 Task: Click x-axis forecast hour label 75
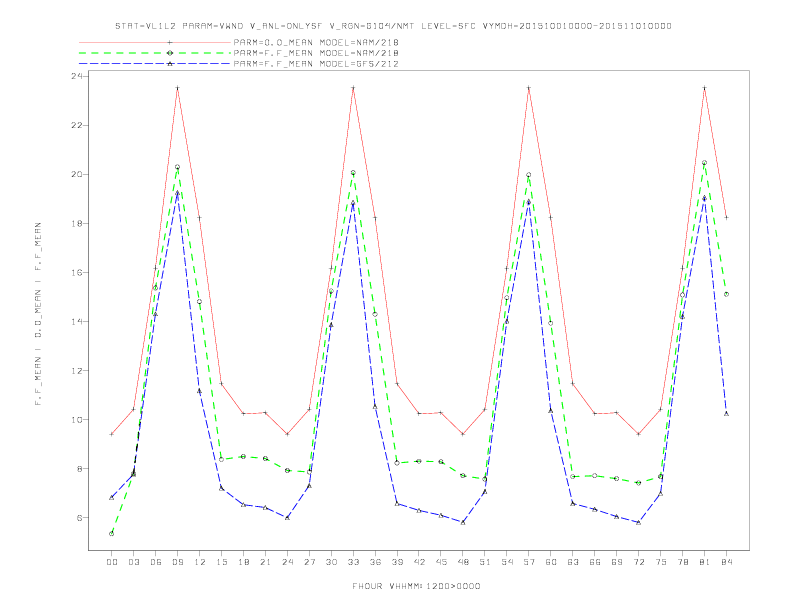point(661,562)
